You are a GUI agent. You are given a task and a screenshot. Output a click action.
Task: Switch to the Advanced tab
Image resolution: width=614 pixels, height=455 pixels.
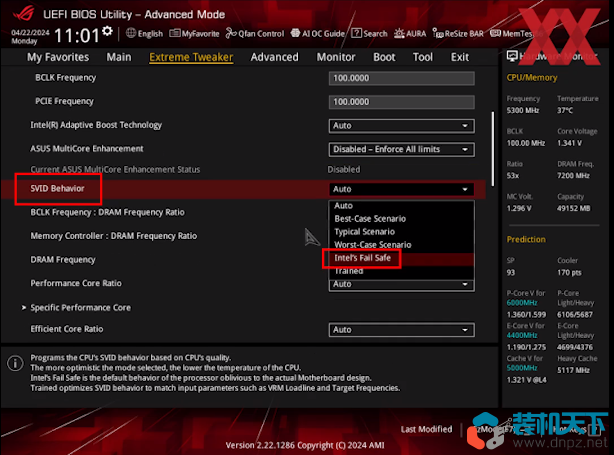[274, 57]
